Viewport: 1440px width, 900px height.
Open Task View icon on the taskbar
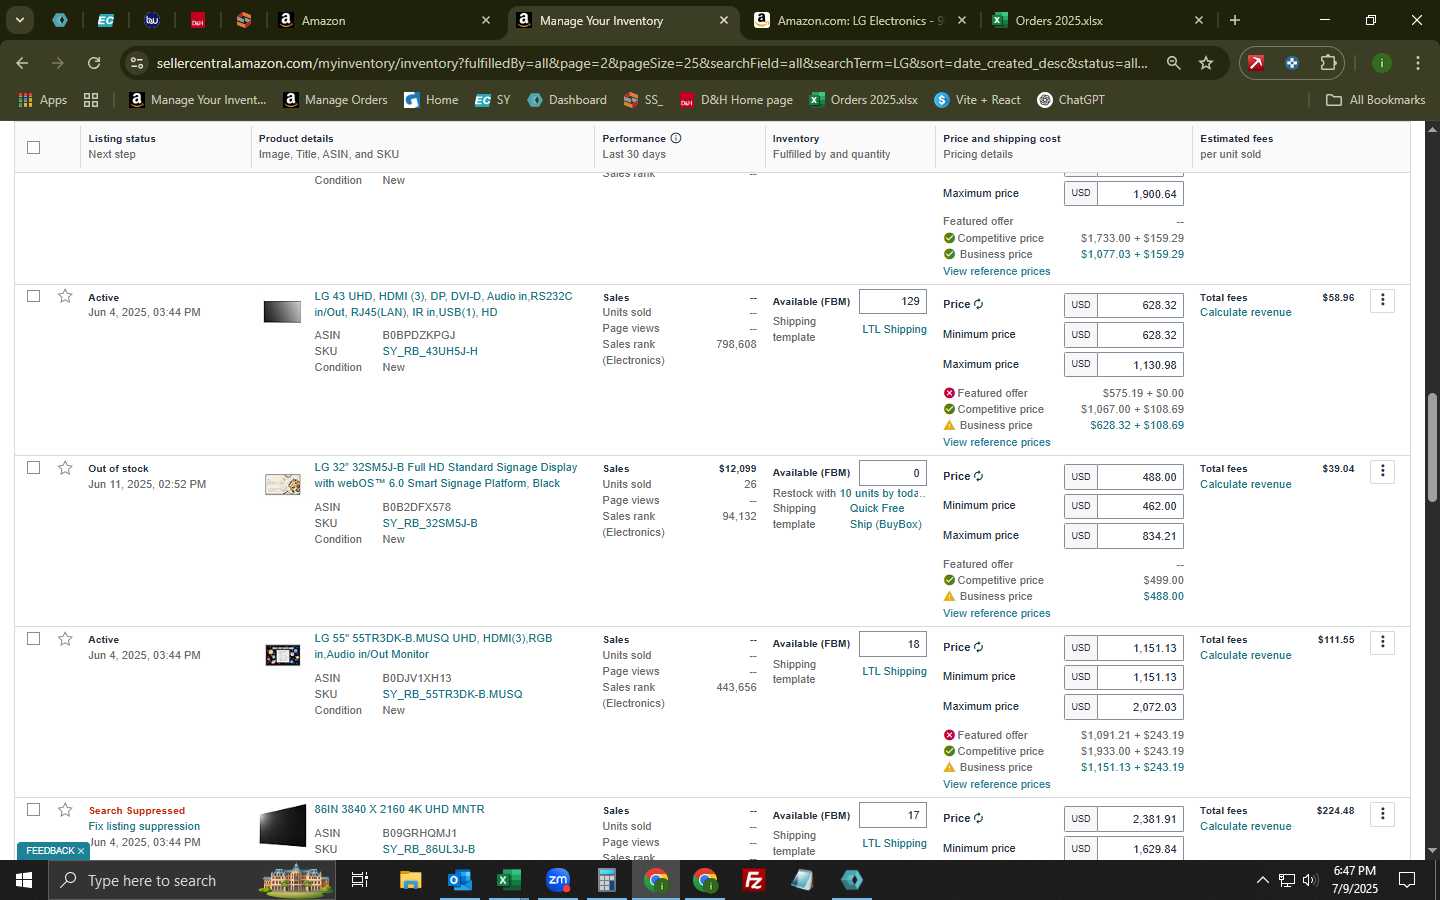click(360, 880)
